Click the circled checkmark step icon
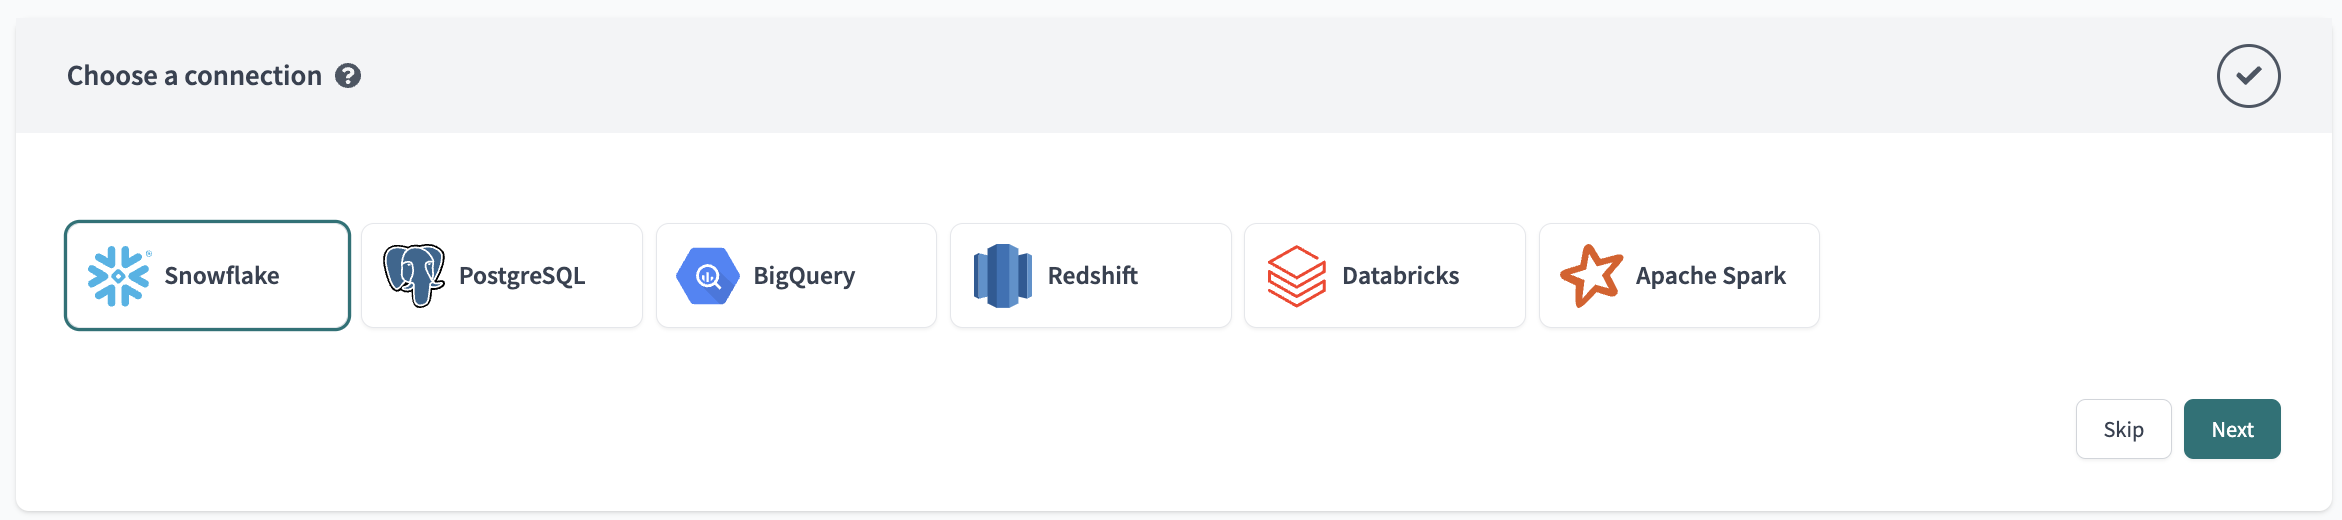The height and width of the screenshot is (520, 2342). click(2248, 76)
